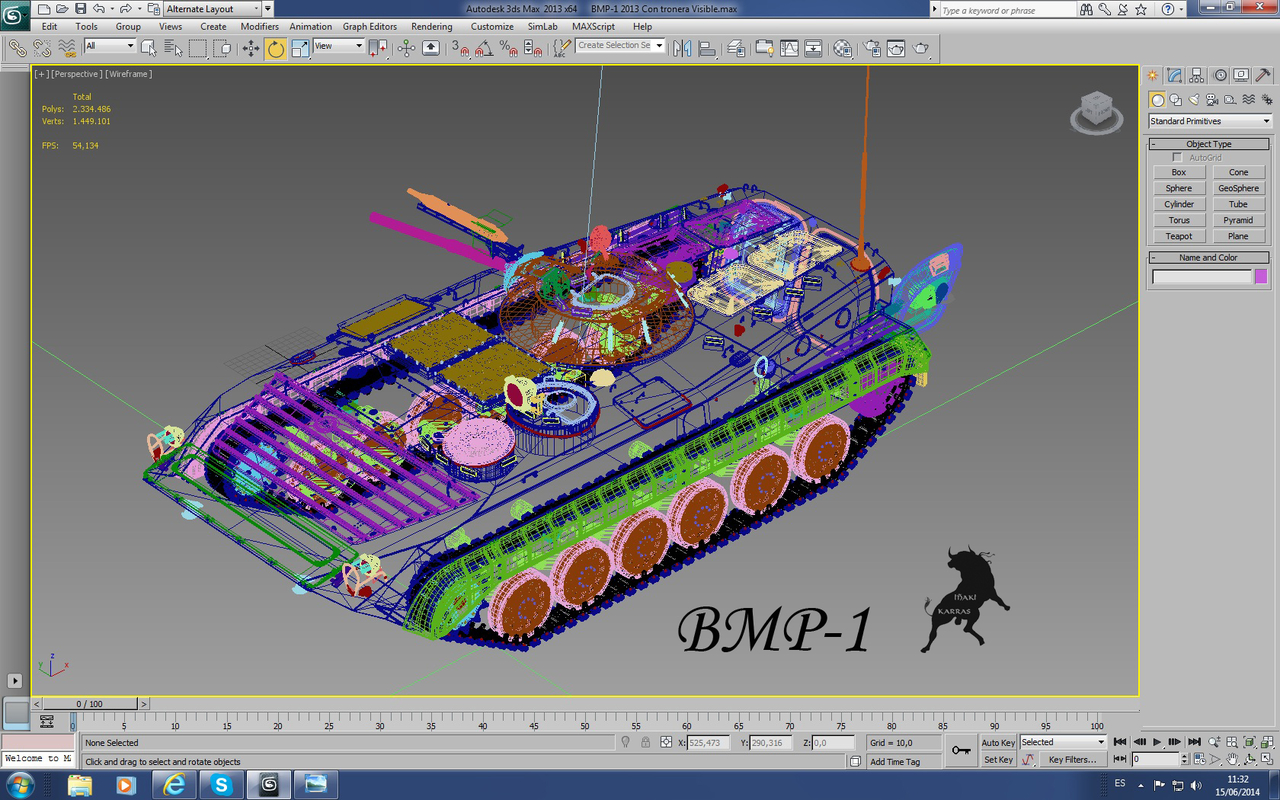
Task: Switch to the Modify panel hammer icon
Action: 1173,75
